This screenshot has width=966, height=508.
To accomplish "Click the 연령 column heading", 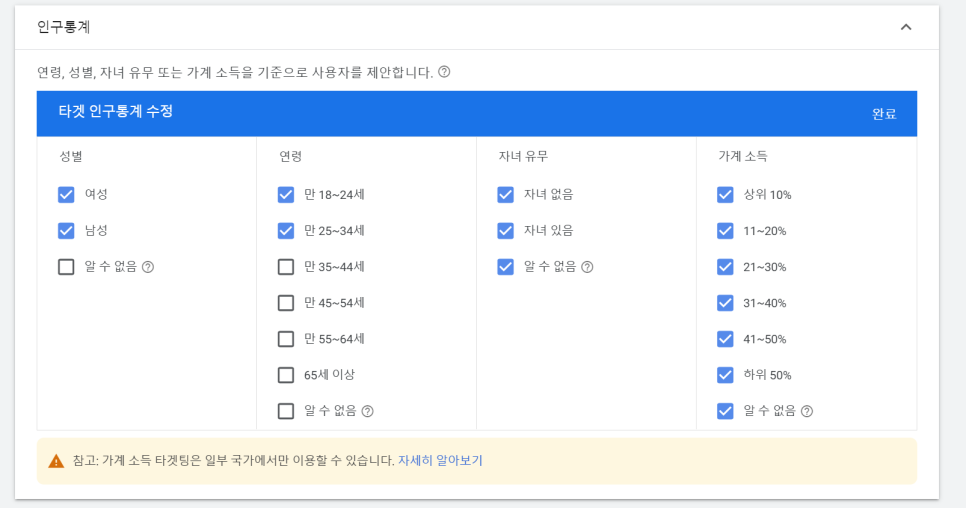I will click(x=291, y=156).
